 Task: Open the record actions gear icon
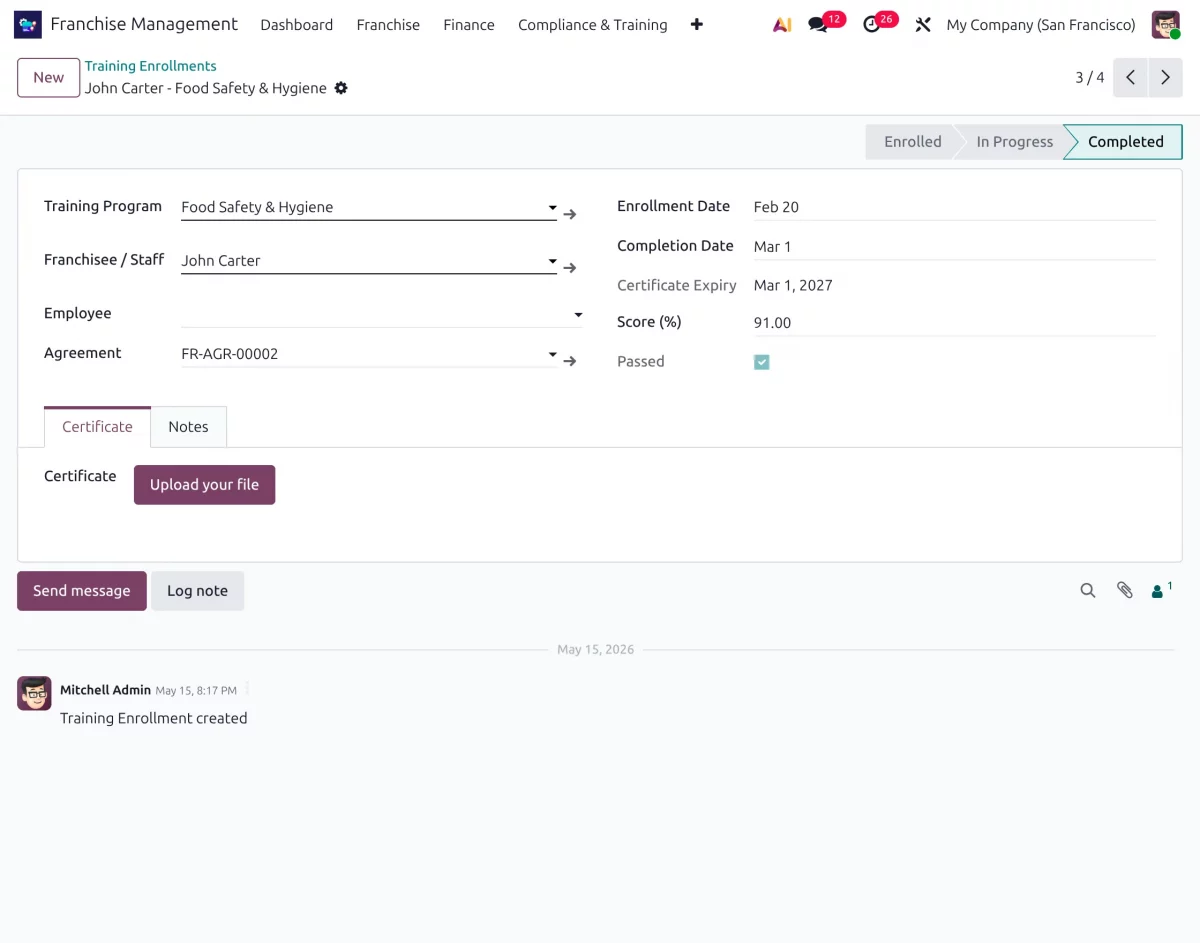(x=341, y=88)
